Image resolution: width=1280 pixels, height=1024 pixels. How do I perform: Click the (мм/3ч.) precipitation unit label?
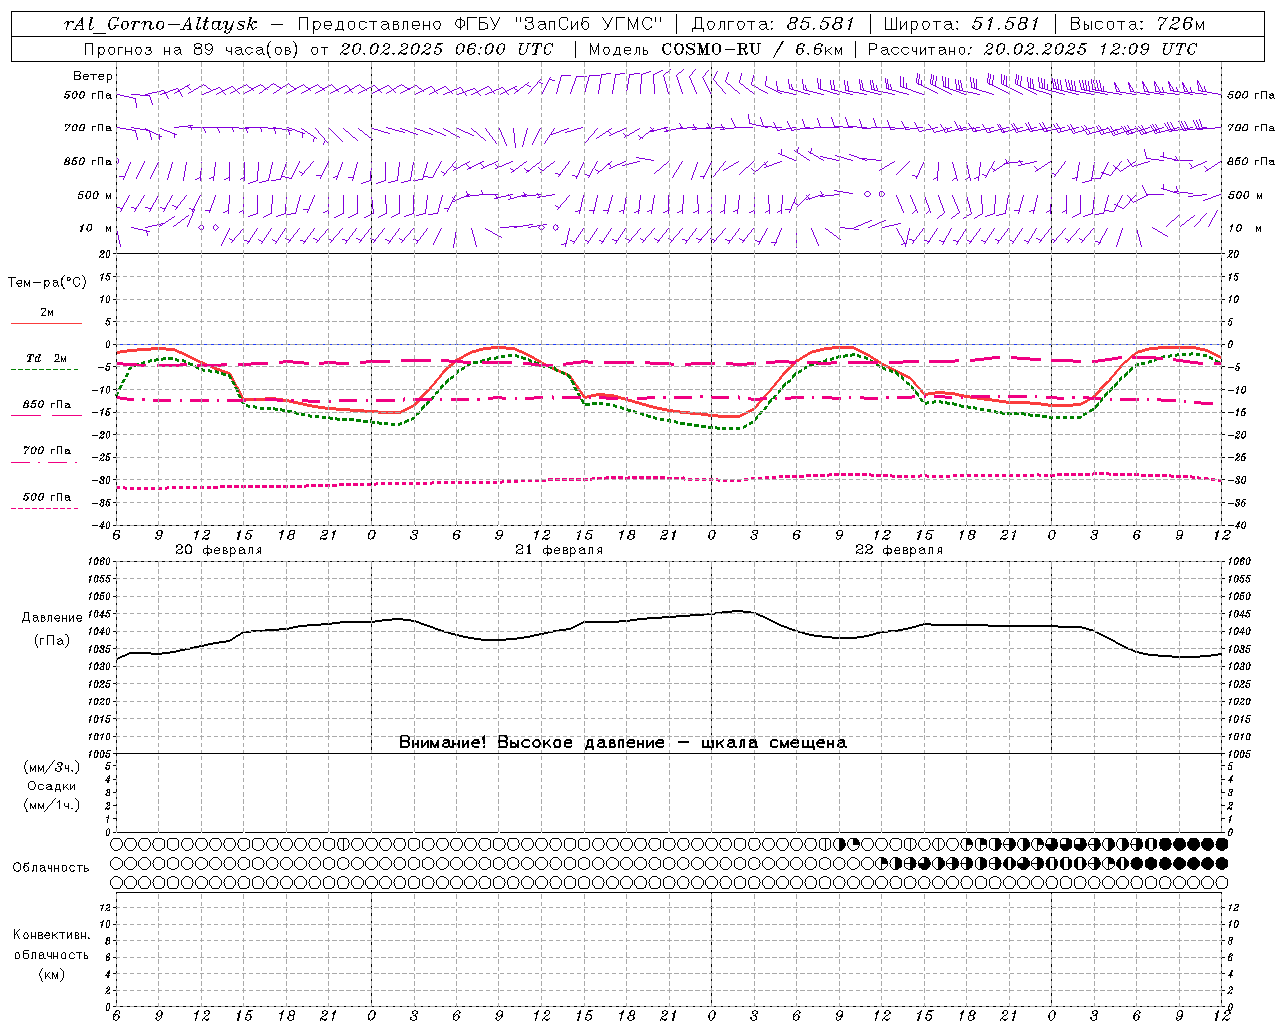pos(52,767)
